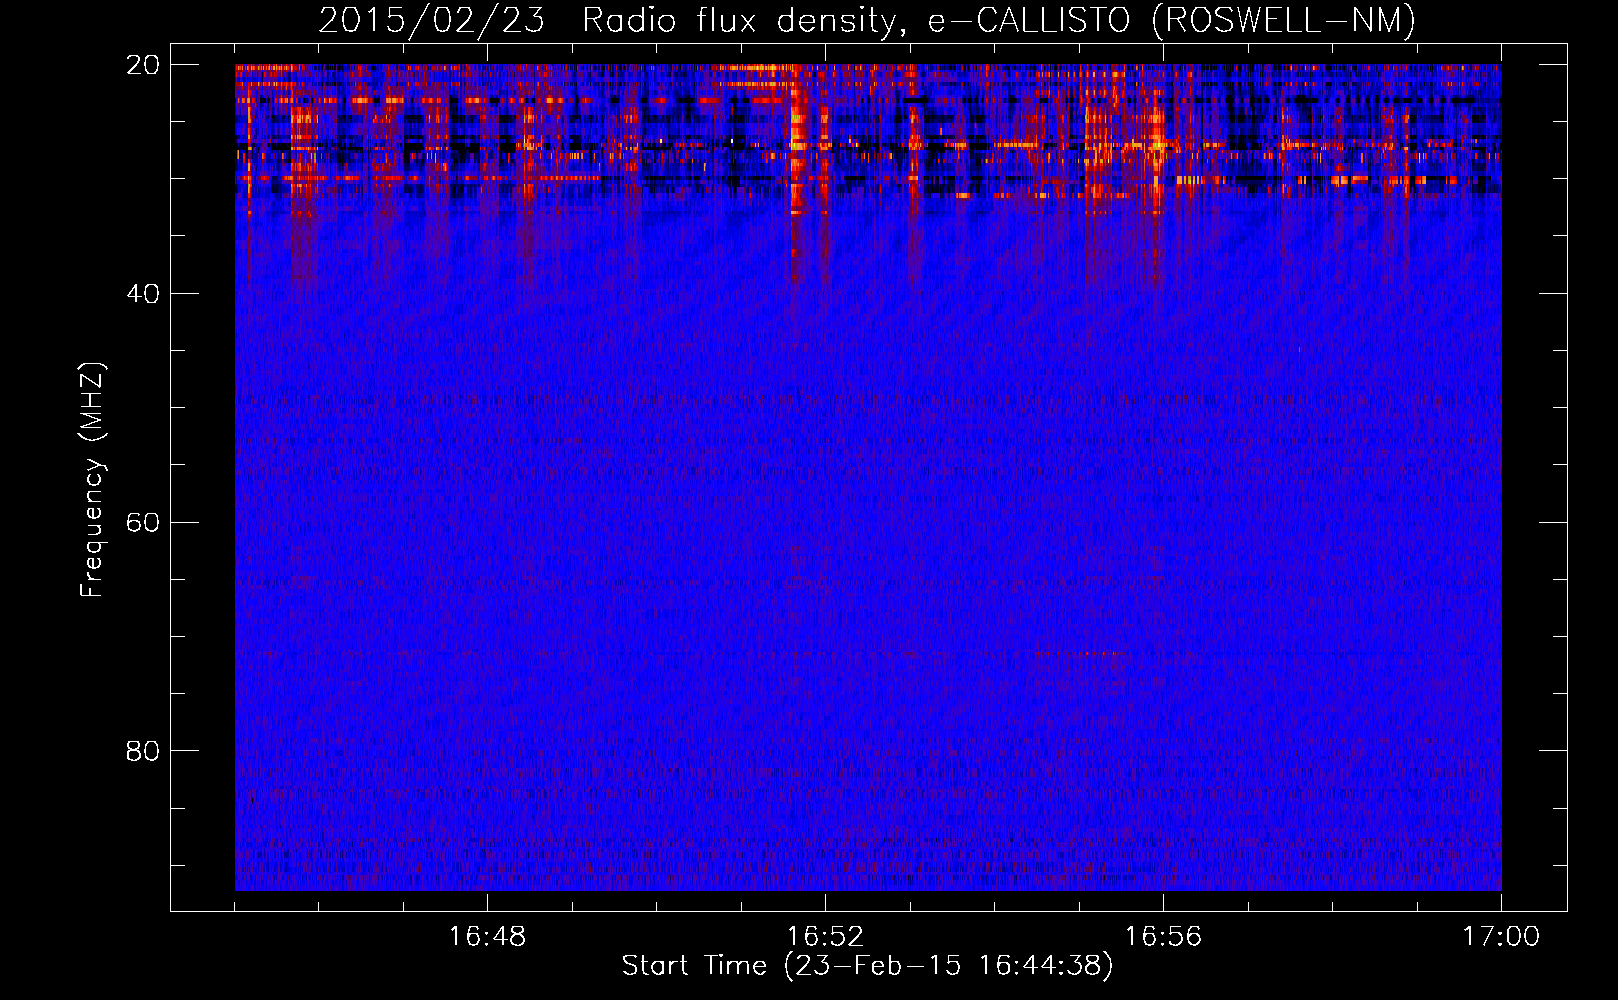Select the '(ROSWELL-NM)' station name in title

tap(1284, 21)
